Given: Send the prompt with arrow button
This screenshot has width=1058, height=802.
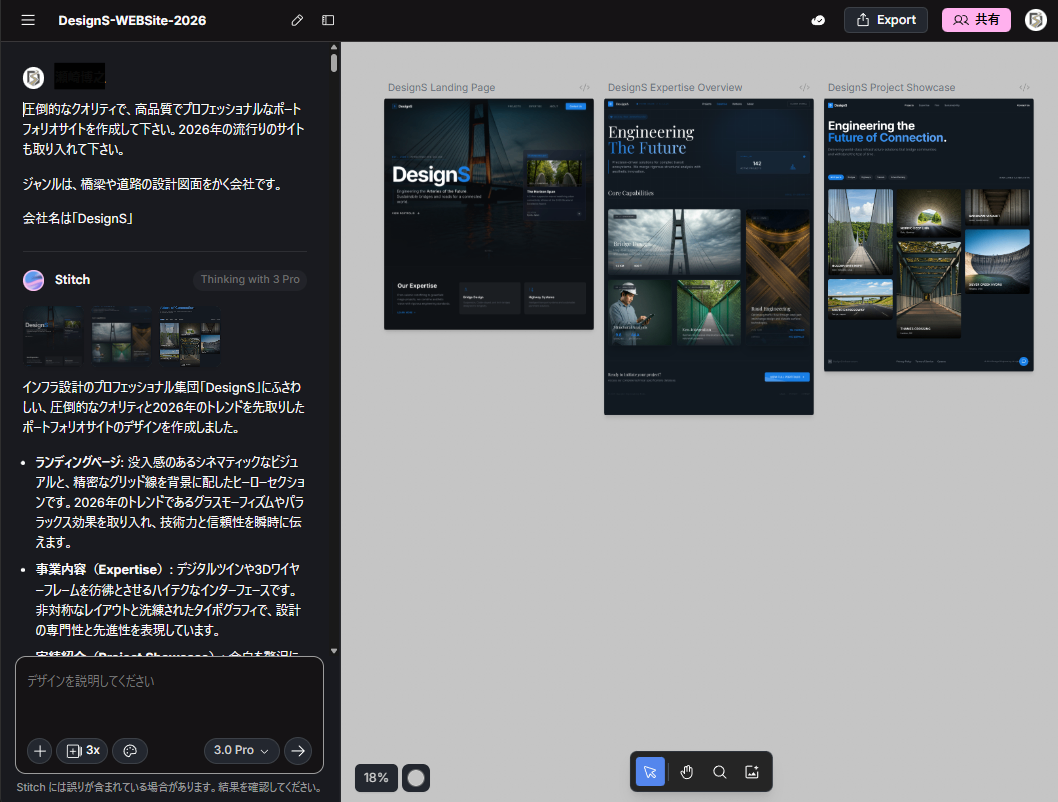Looking at the screenshot, I should [298, 751].
